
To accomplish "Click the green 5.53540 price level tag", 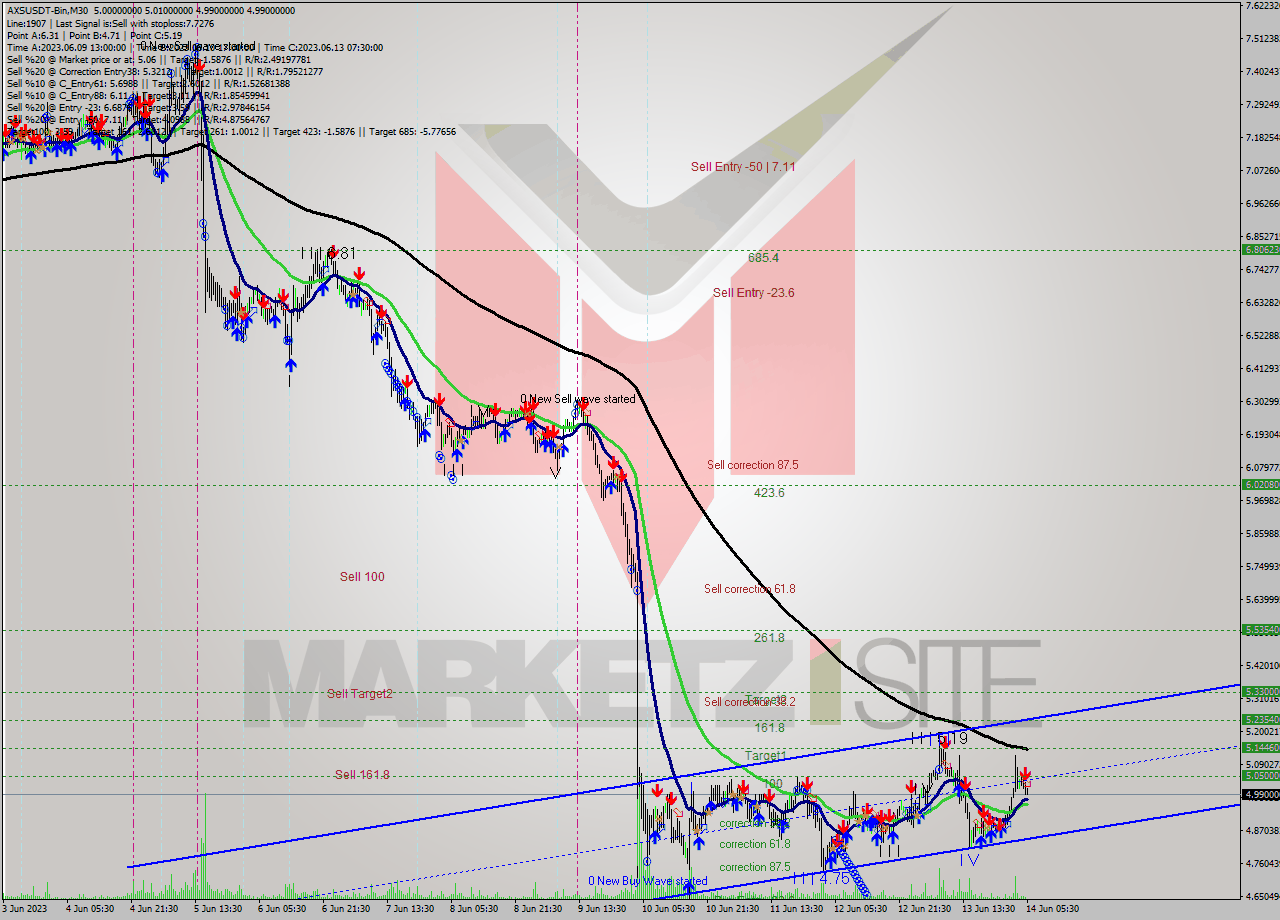I will pyautogui.click(x=1260, y=630).
